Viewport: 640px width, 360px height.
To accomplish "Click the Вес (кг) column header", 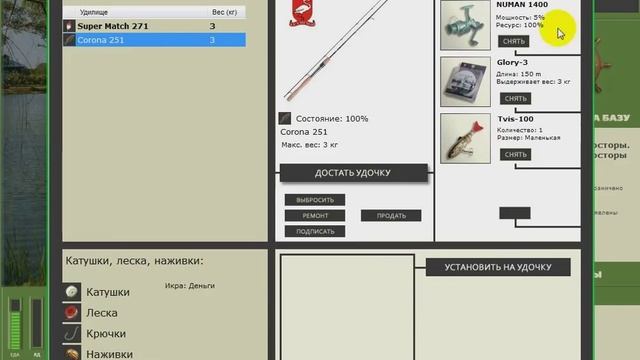I will [224, 12].
